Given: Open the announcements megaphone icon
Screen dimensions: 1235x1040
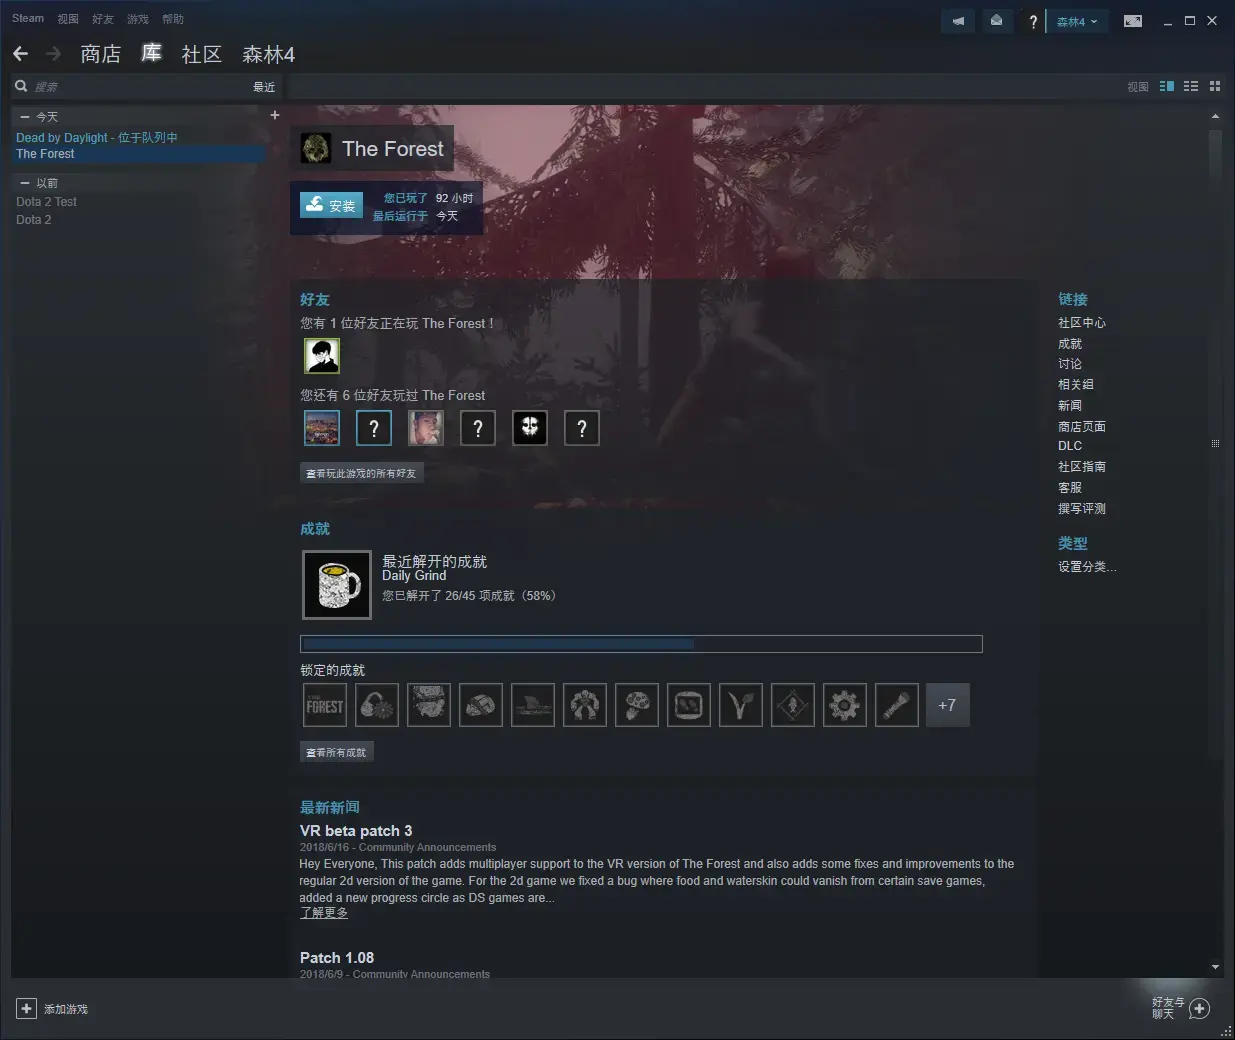Looking at the screenshot, I should [x=958, y=21].
